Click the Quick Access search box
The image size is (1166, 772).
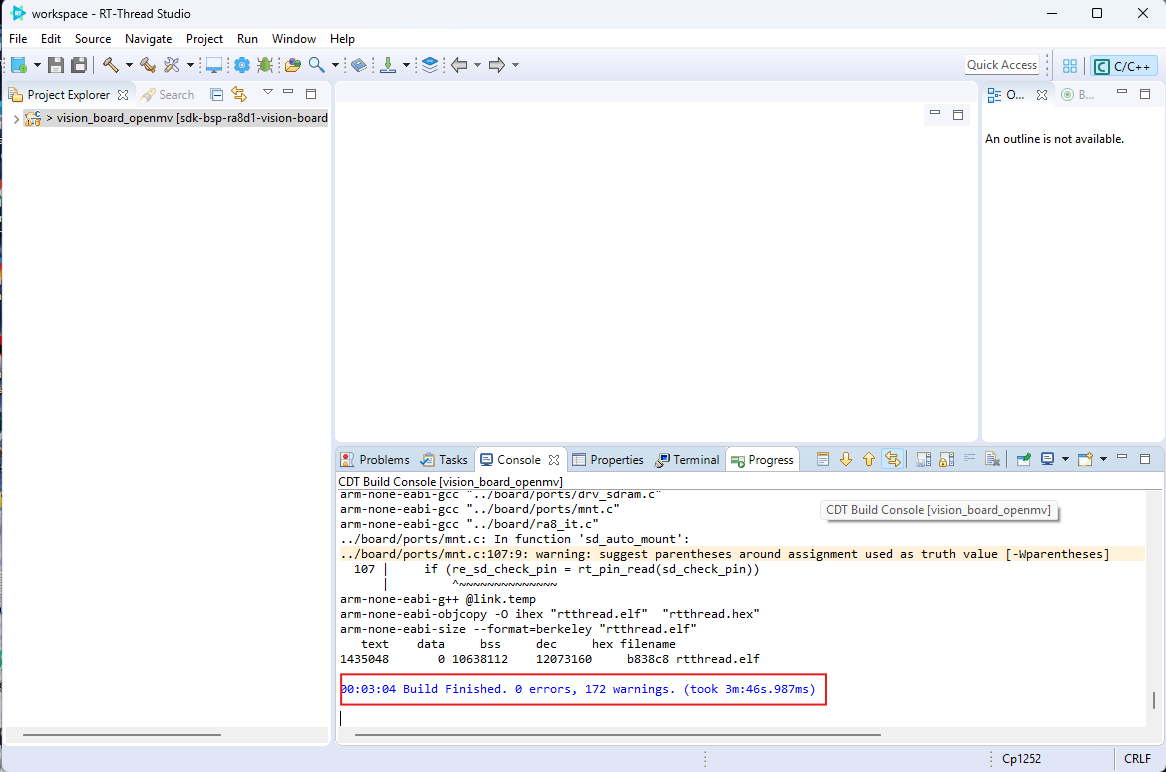point(1001,65)
